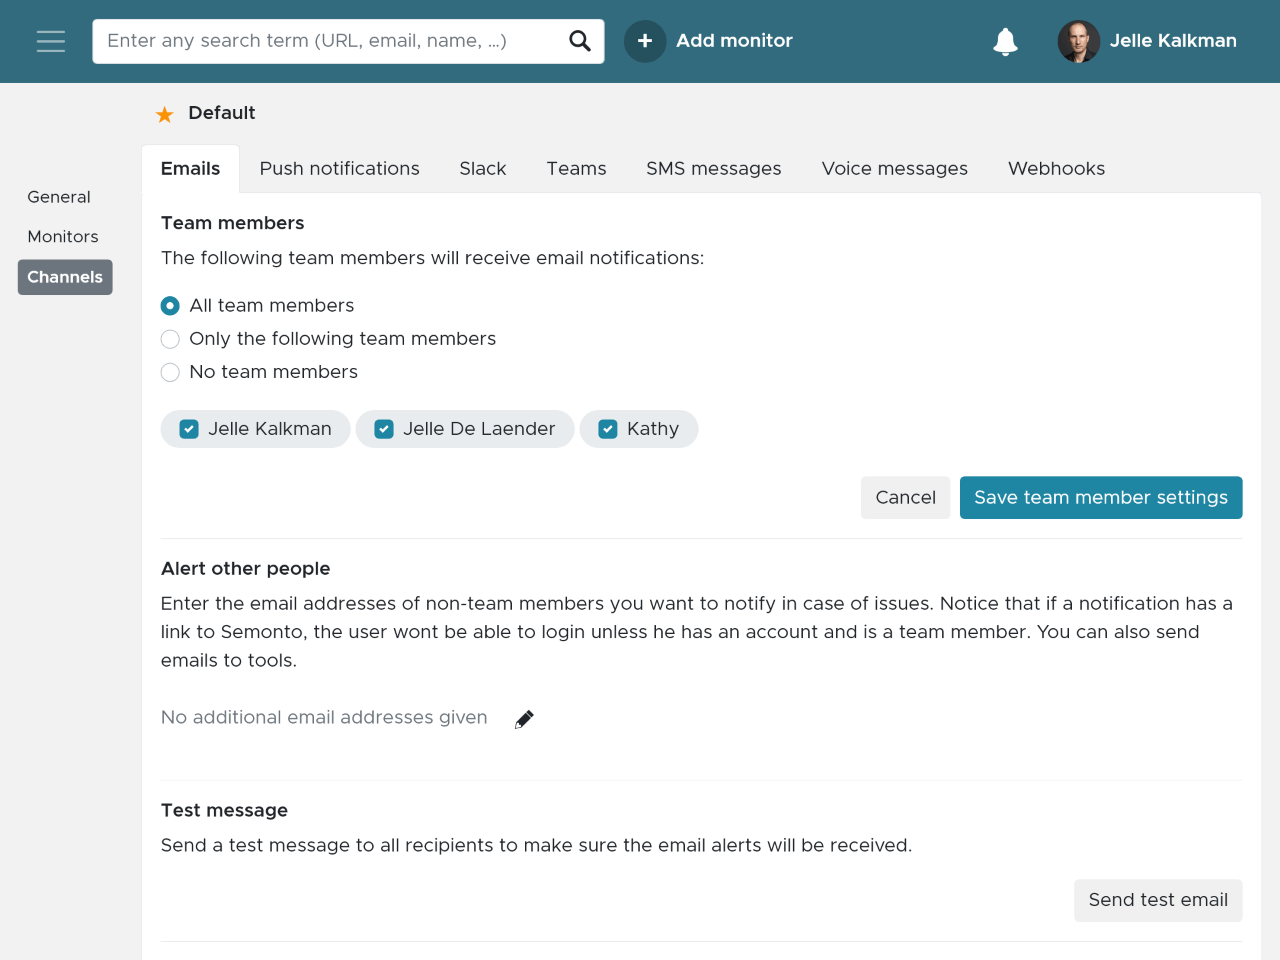Click 'No additional email addresses given' text
This screenshot has height=960, width=1280.
click(x=324, y=718)
